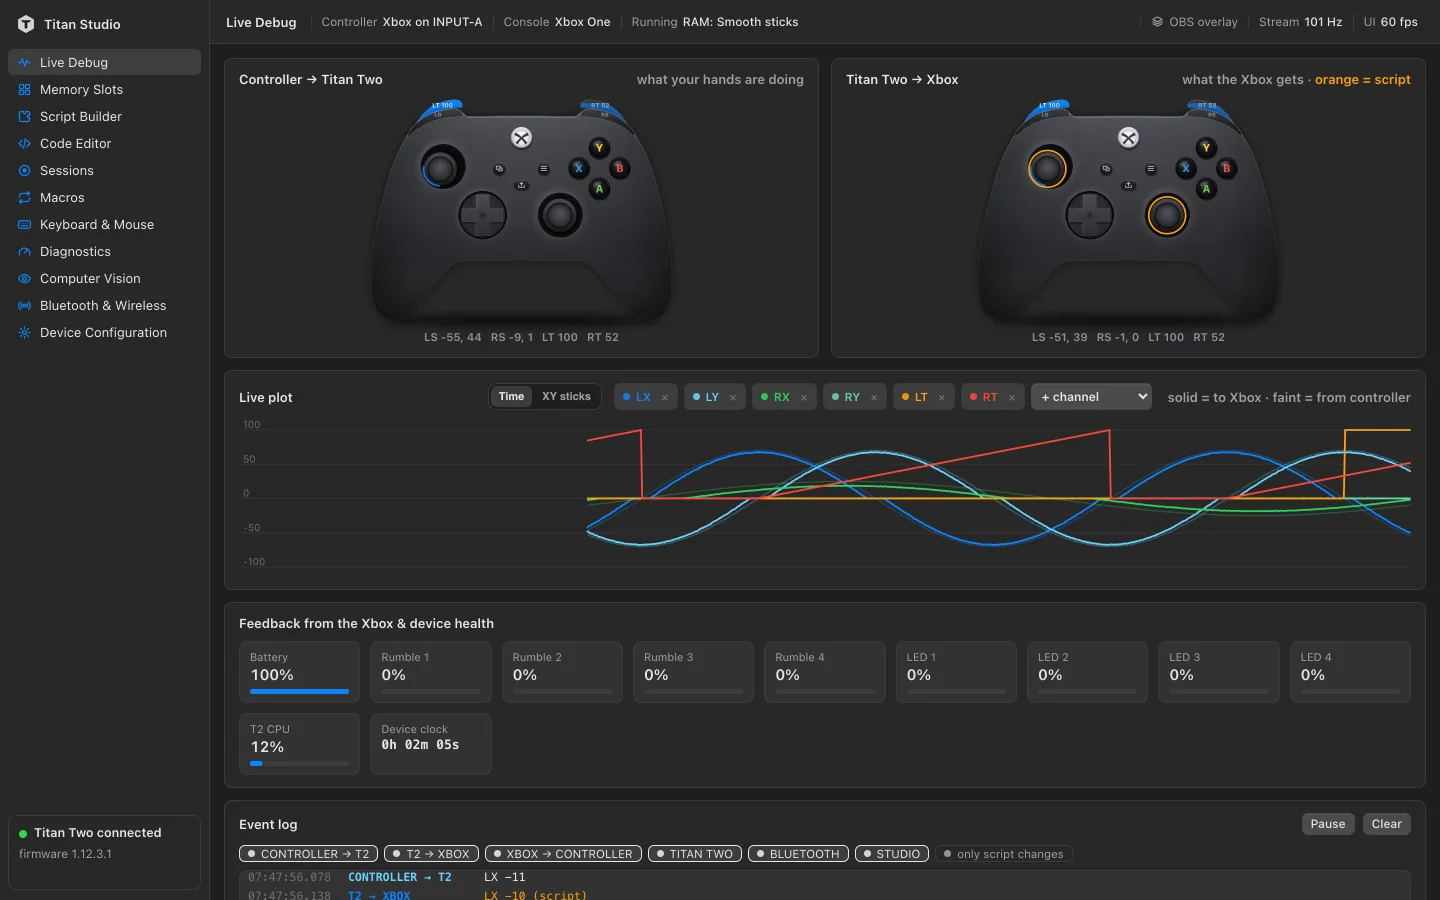The image size is (1440, 900).
Task: Click the T2 CPU 12% bar
Action: pyautogui.click(x=299, y=763)
